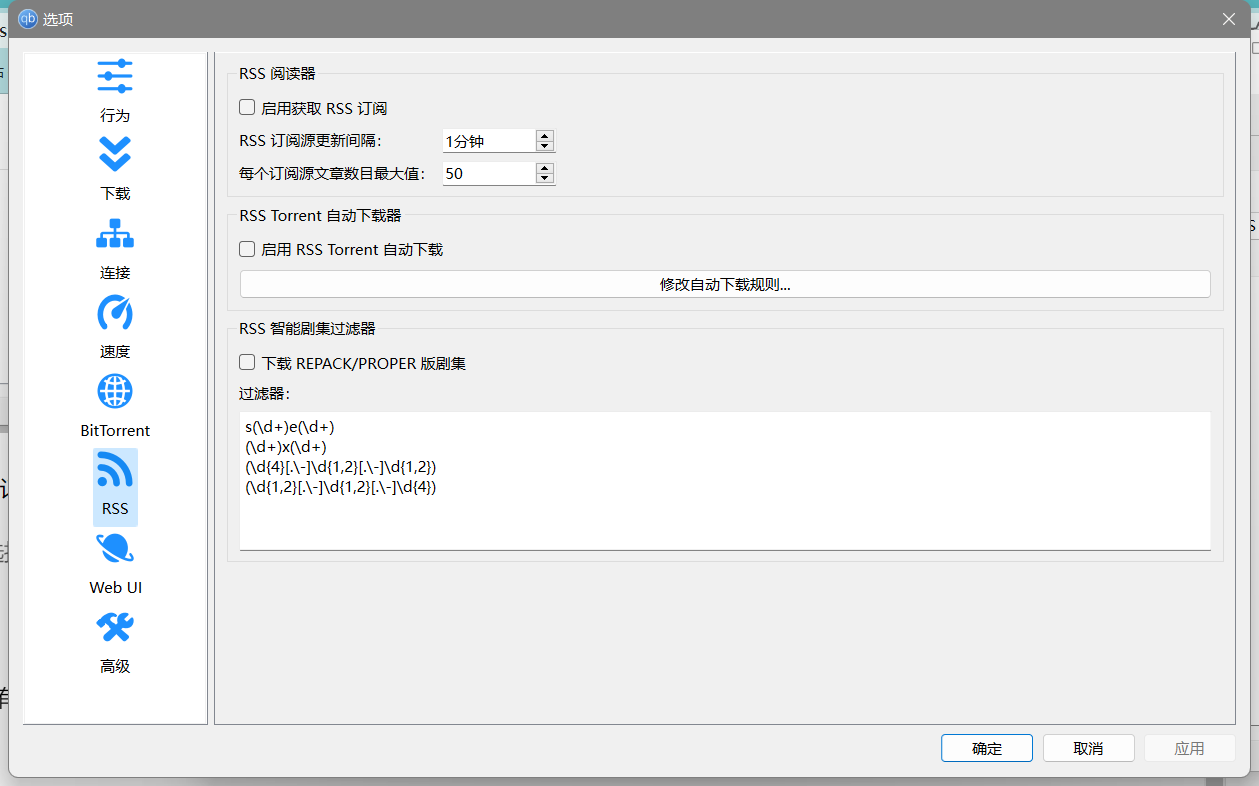Decrease 每个订阅源文章数目最大值 using down arrow
The width and height of the screenshot is (1259, 786).
click(x=544, y=179)
